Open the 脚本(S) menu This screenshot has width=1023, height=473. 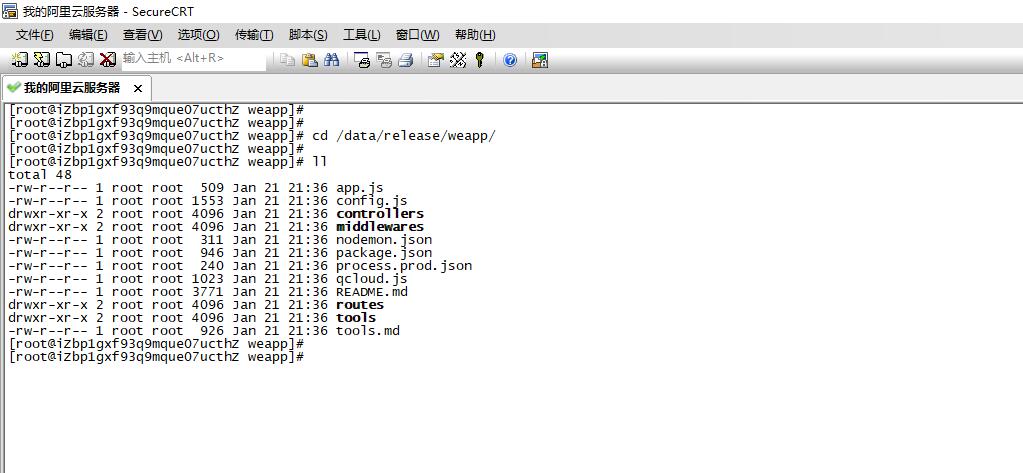pos(308,35)
